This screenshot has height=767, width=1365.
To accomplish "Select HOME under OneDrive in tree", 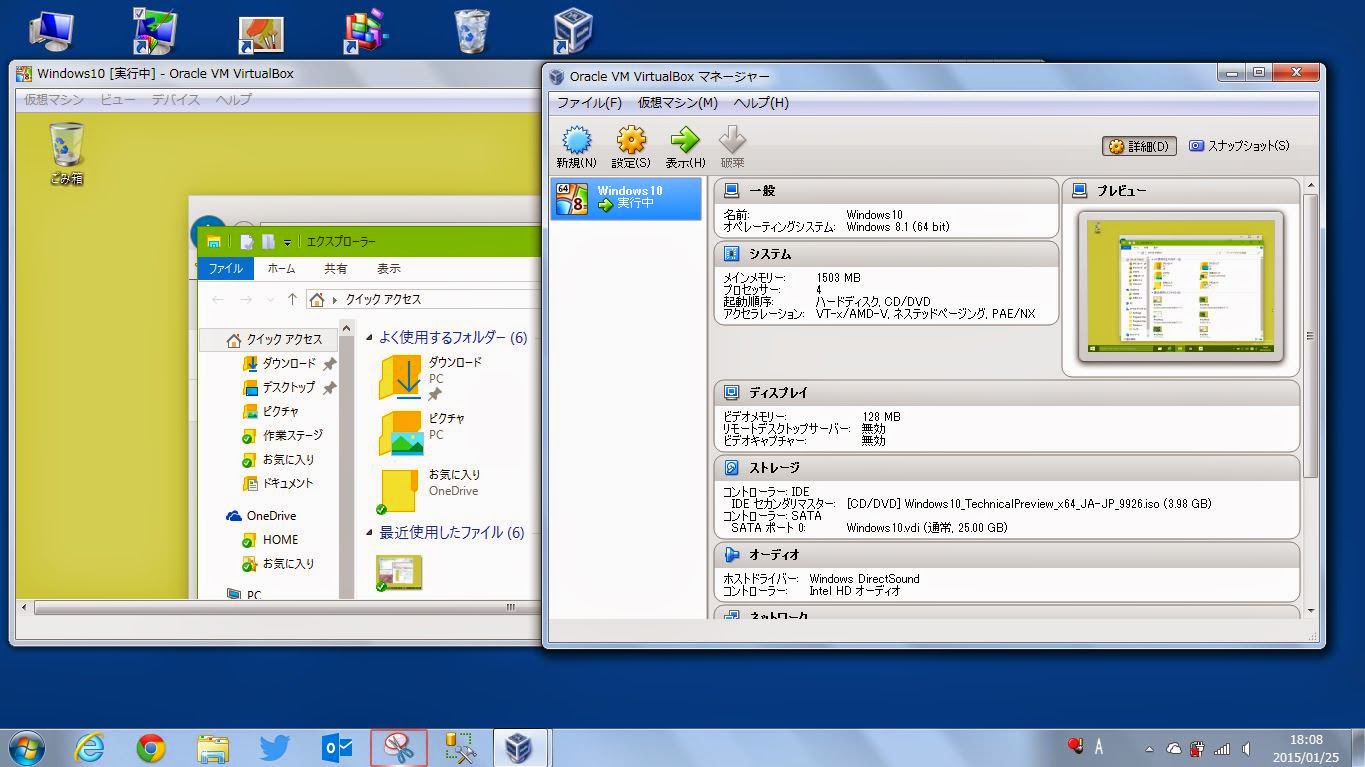I will 270,539.
